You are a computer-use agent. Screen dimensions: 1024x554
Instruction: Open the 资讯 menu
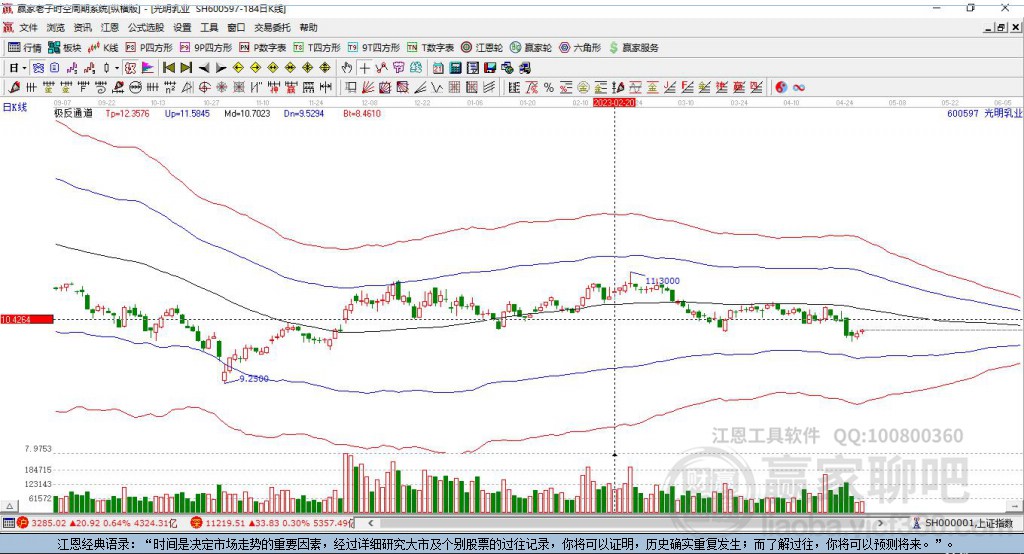pos(82,27)
